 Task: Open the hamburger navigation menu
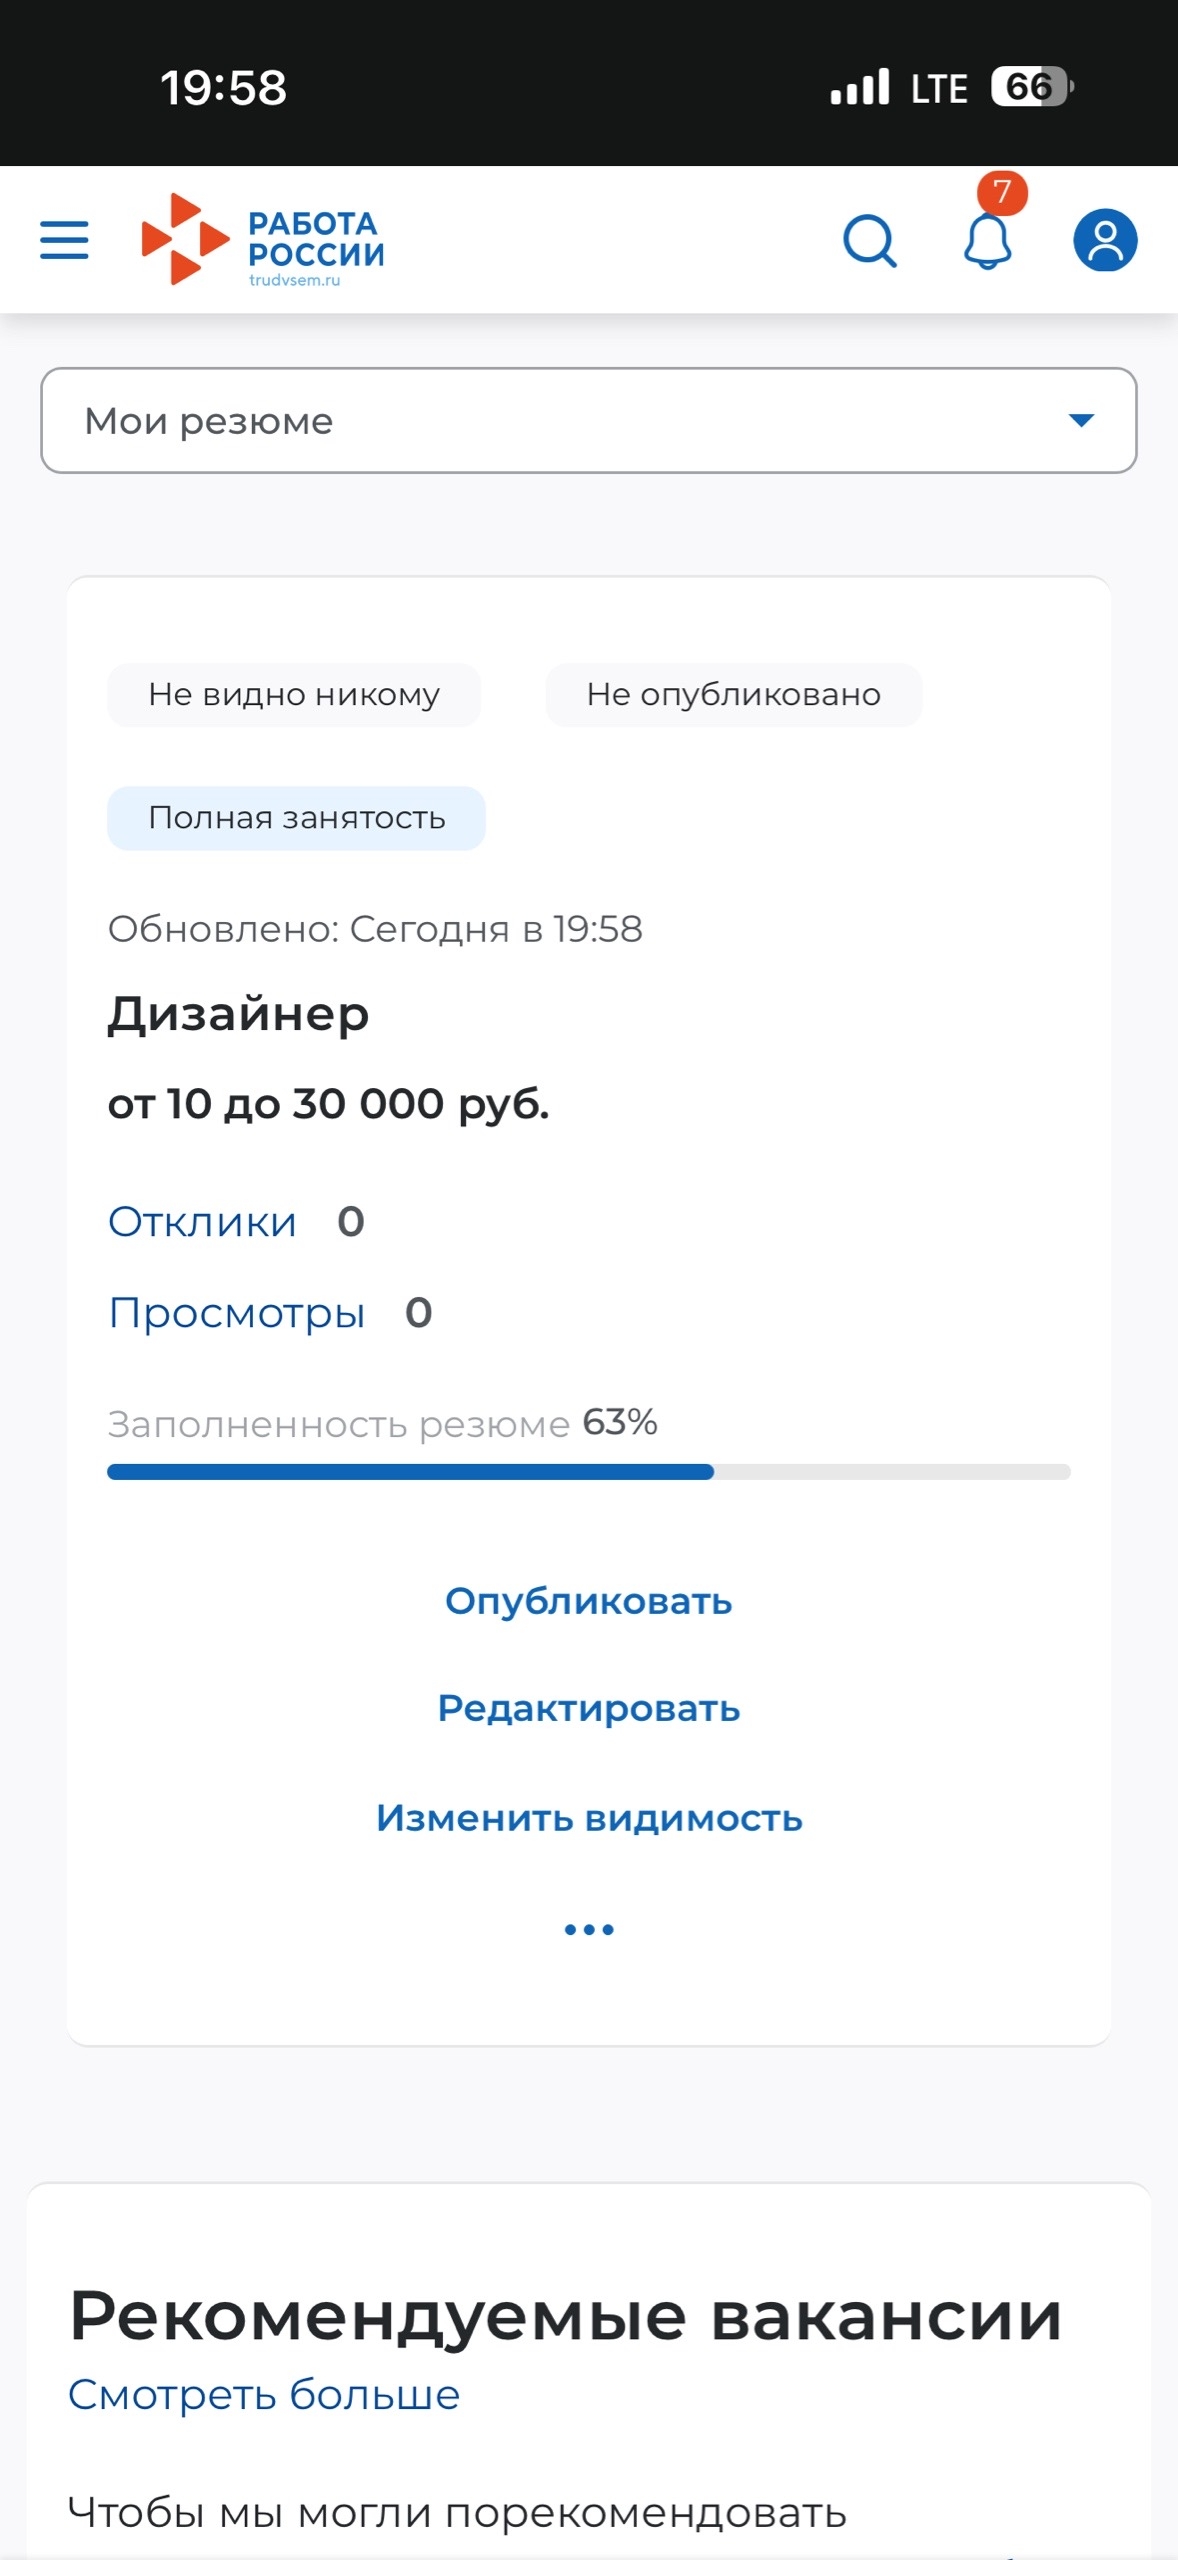(x=63, y=240)
